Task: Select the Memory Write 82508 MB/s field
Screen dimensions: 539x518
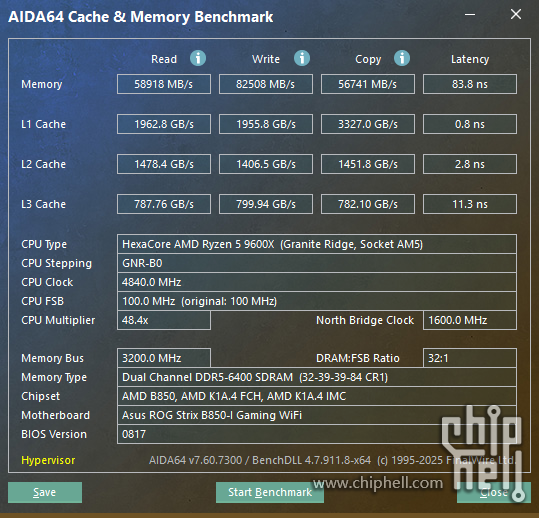Action: pyautogui.click(x=266, y=84)
